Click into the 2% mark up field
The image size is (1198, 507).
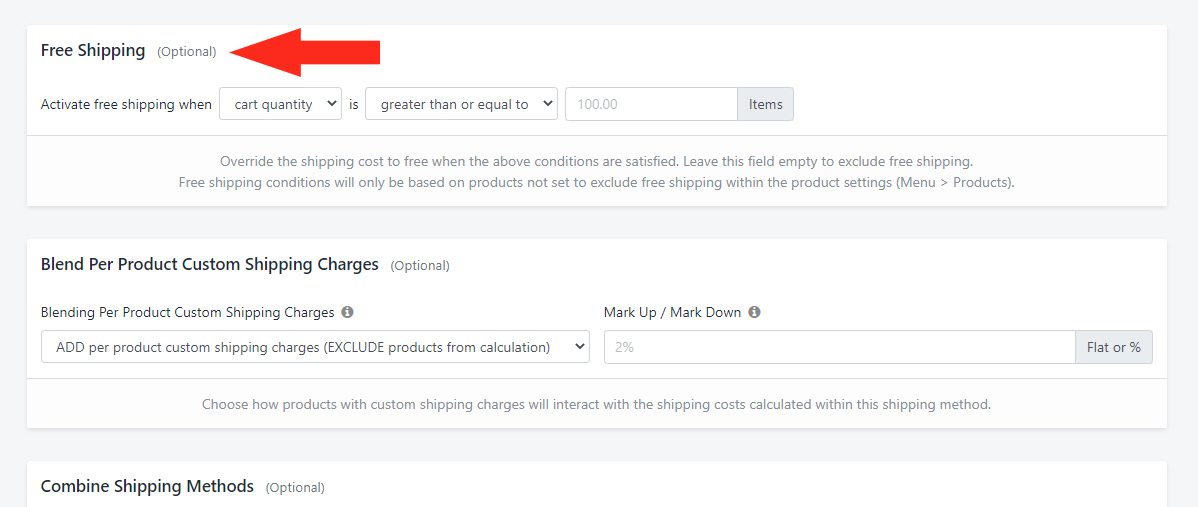840,347
